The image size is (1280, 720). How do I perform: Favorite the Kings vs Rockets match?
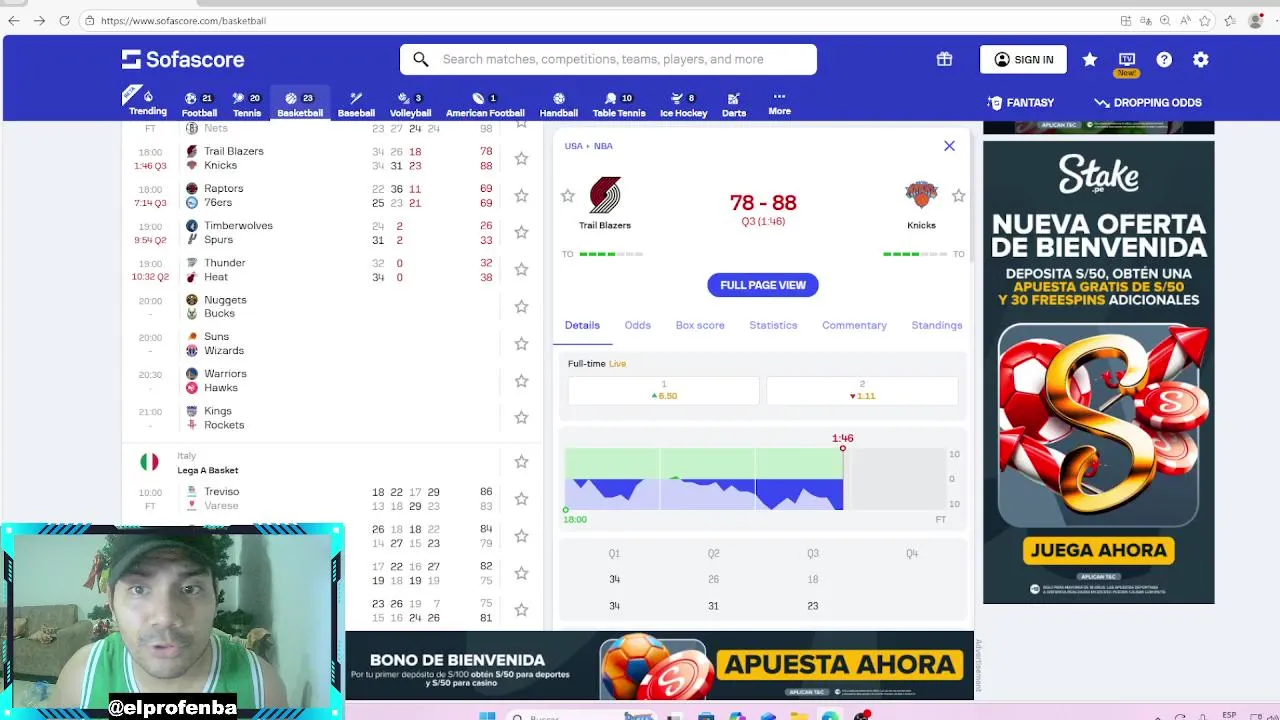coord(521,417)
